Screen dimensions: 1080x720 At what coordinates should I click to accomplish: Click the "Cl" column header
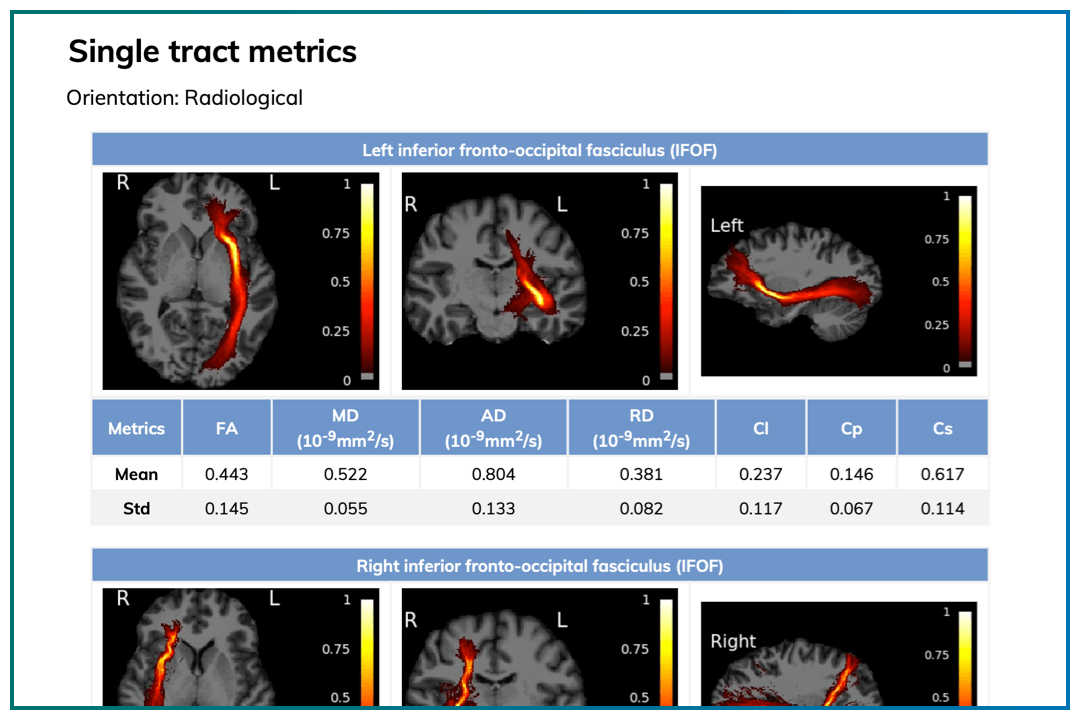[760, 428]
